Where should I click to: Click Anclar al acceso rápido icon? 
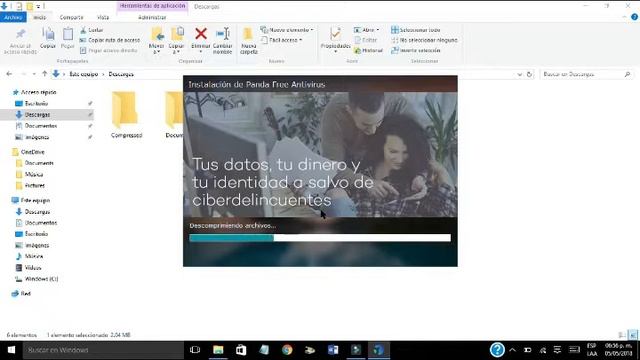pos(20,34)
